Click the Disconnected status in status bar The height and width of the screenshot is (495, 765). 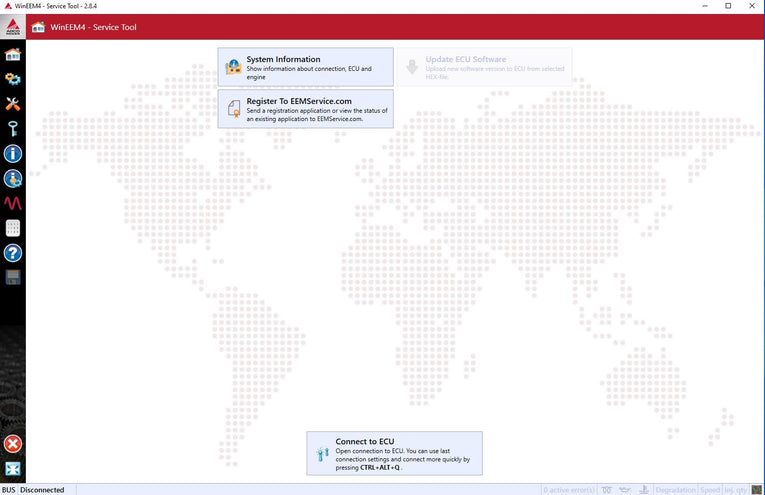click(42, 490)
